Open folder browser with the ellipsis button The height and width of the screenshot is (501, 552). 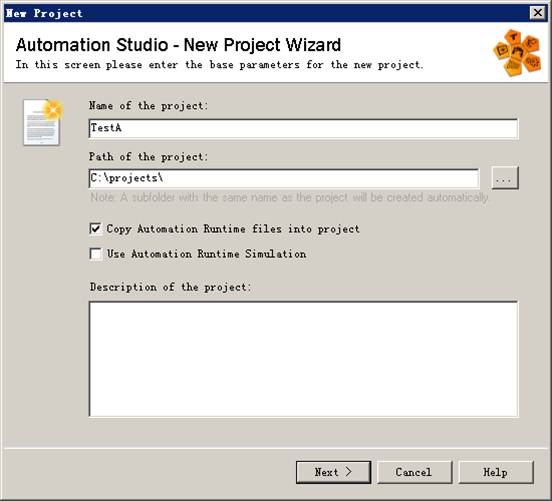point(505,178)
